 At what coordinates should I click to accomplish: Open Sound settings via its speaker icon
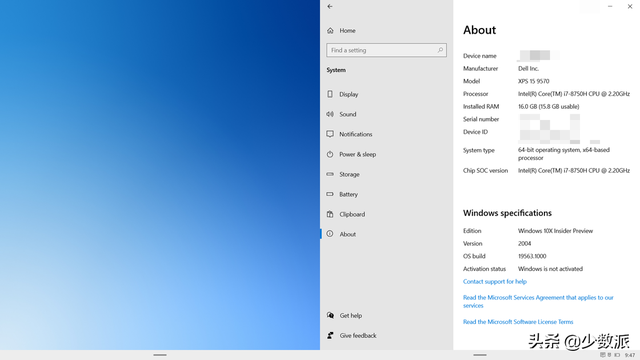point(330,114)
